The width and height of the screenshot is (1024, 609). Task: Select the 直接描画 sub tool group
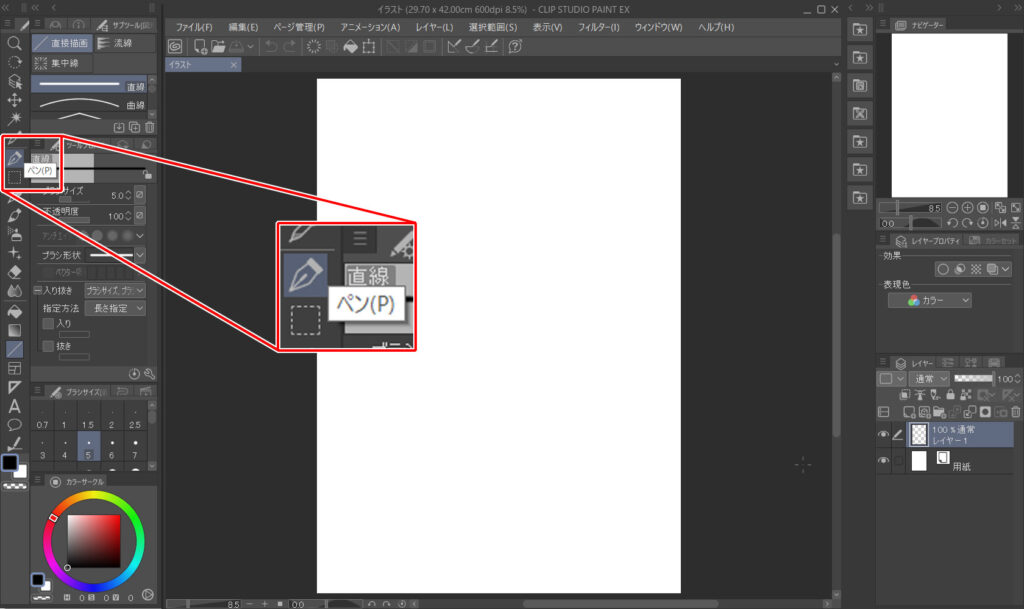coord(62,44)
